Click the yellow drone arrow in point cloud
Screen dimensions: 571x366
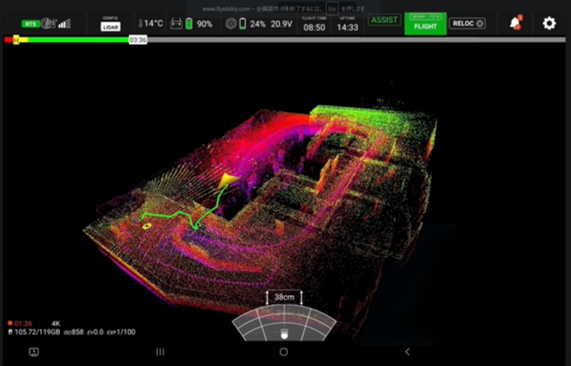[228, 180]
